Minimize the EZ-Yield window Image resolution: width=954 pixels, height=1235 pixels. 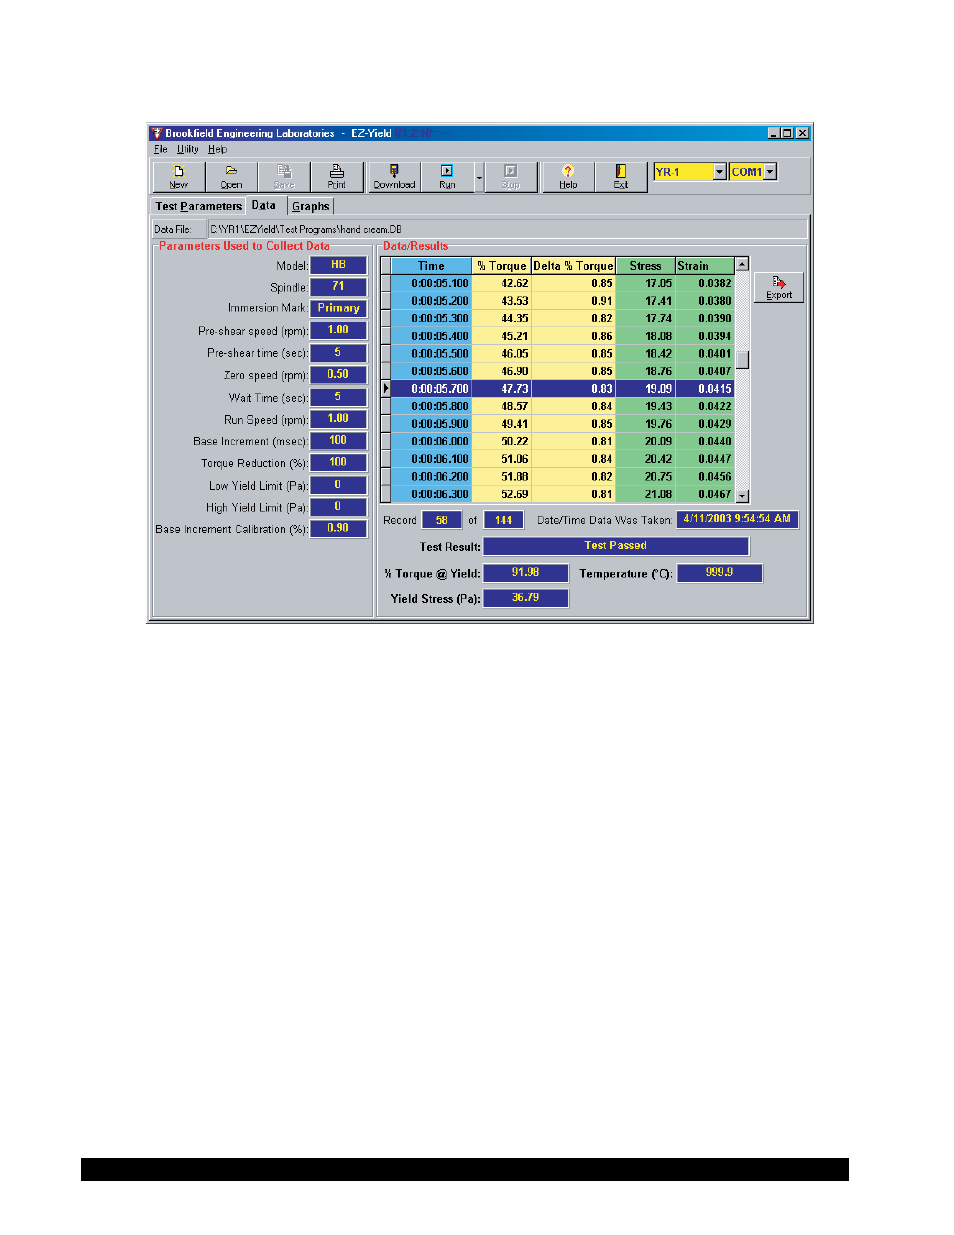774,133
